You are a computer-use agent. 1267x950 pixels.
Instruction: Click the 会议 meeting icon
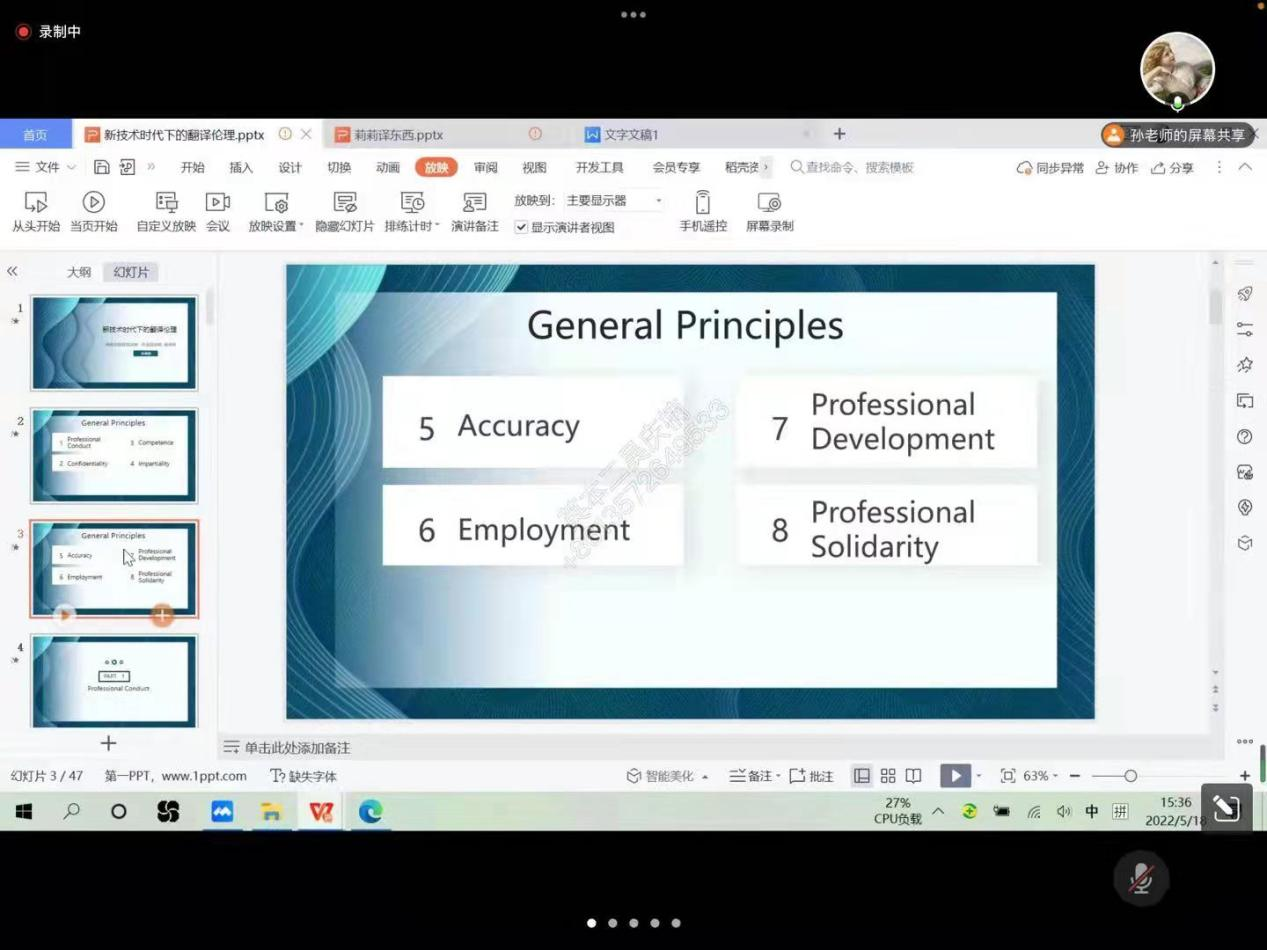pyautogui.click(x=217, y=203)
